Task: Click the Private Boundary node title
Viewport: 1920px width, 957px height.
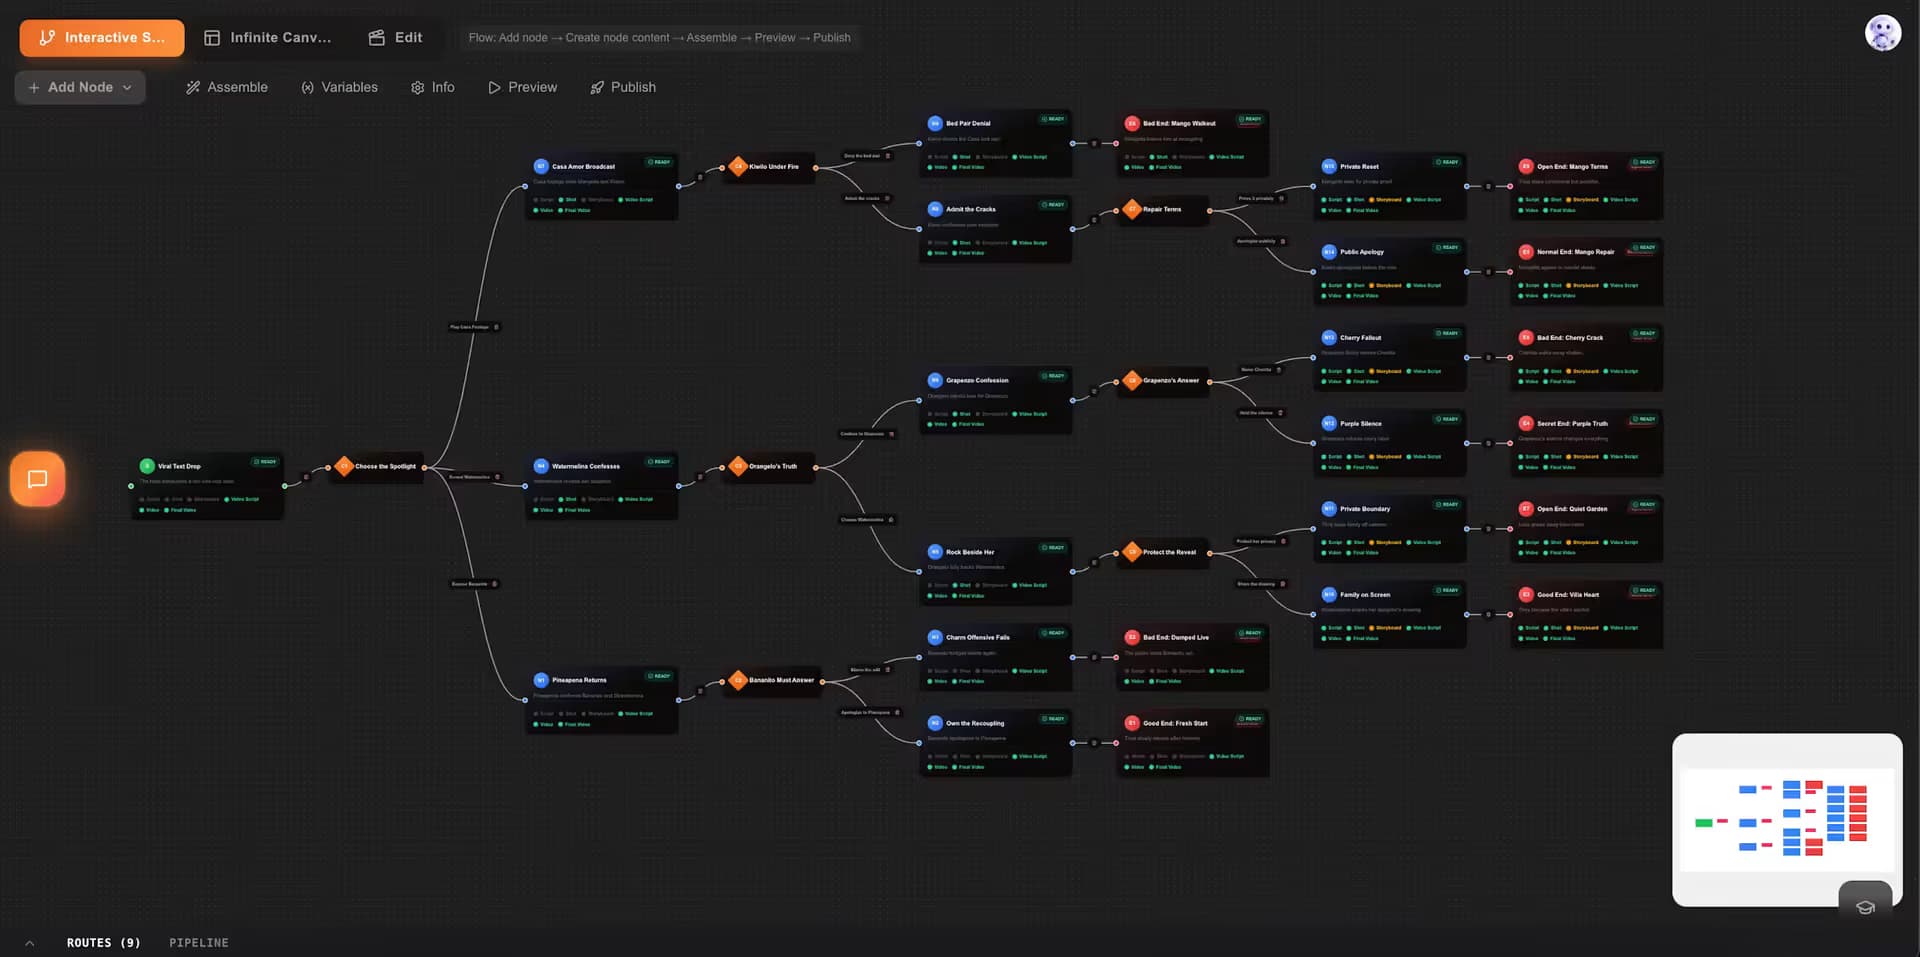Action: point(1365,509)
